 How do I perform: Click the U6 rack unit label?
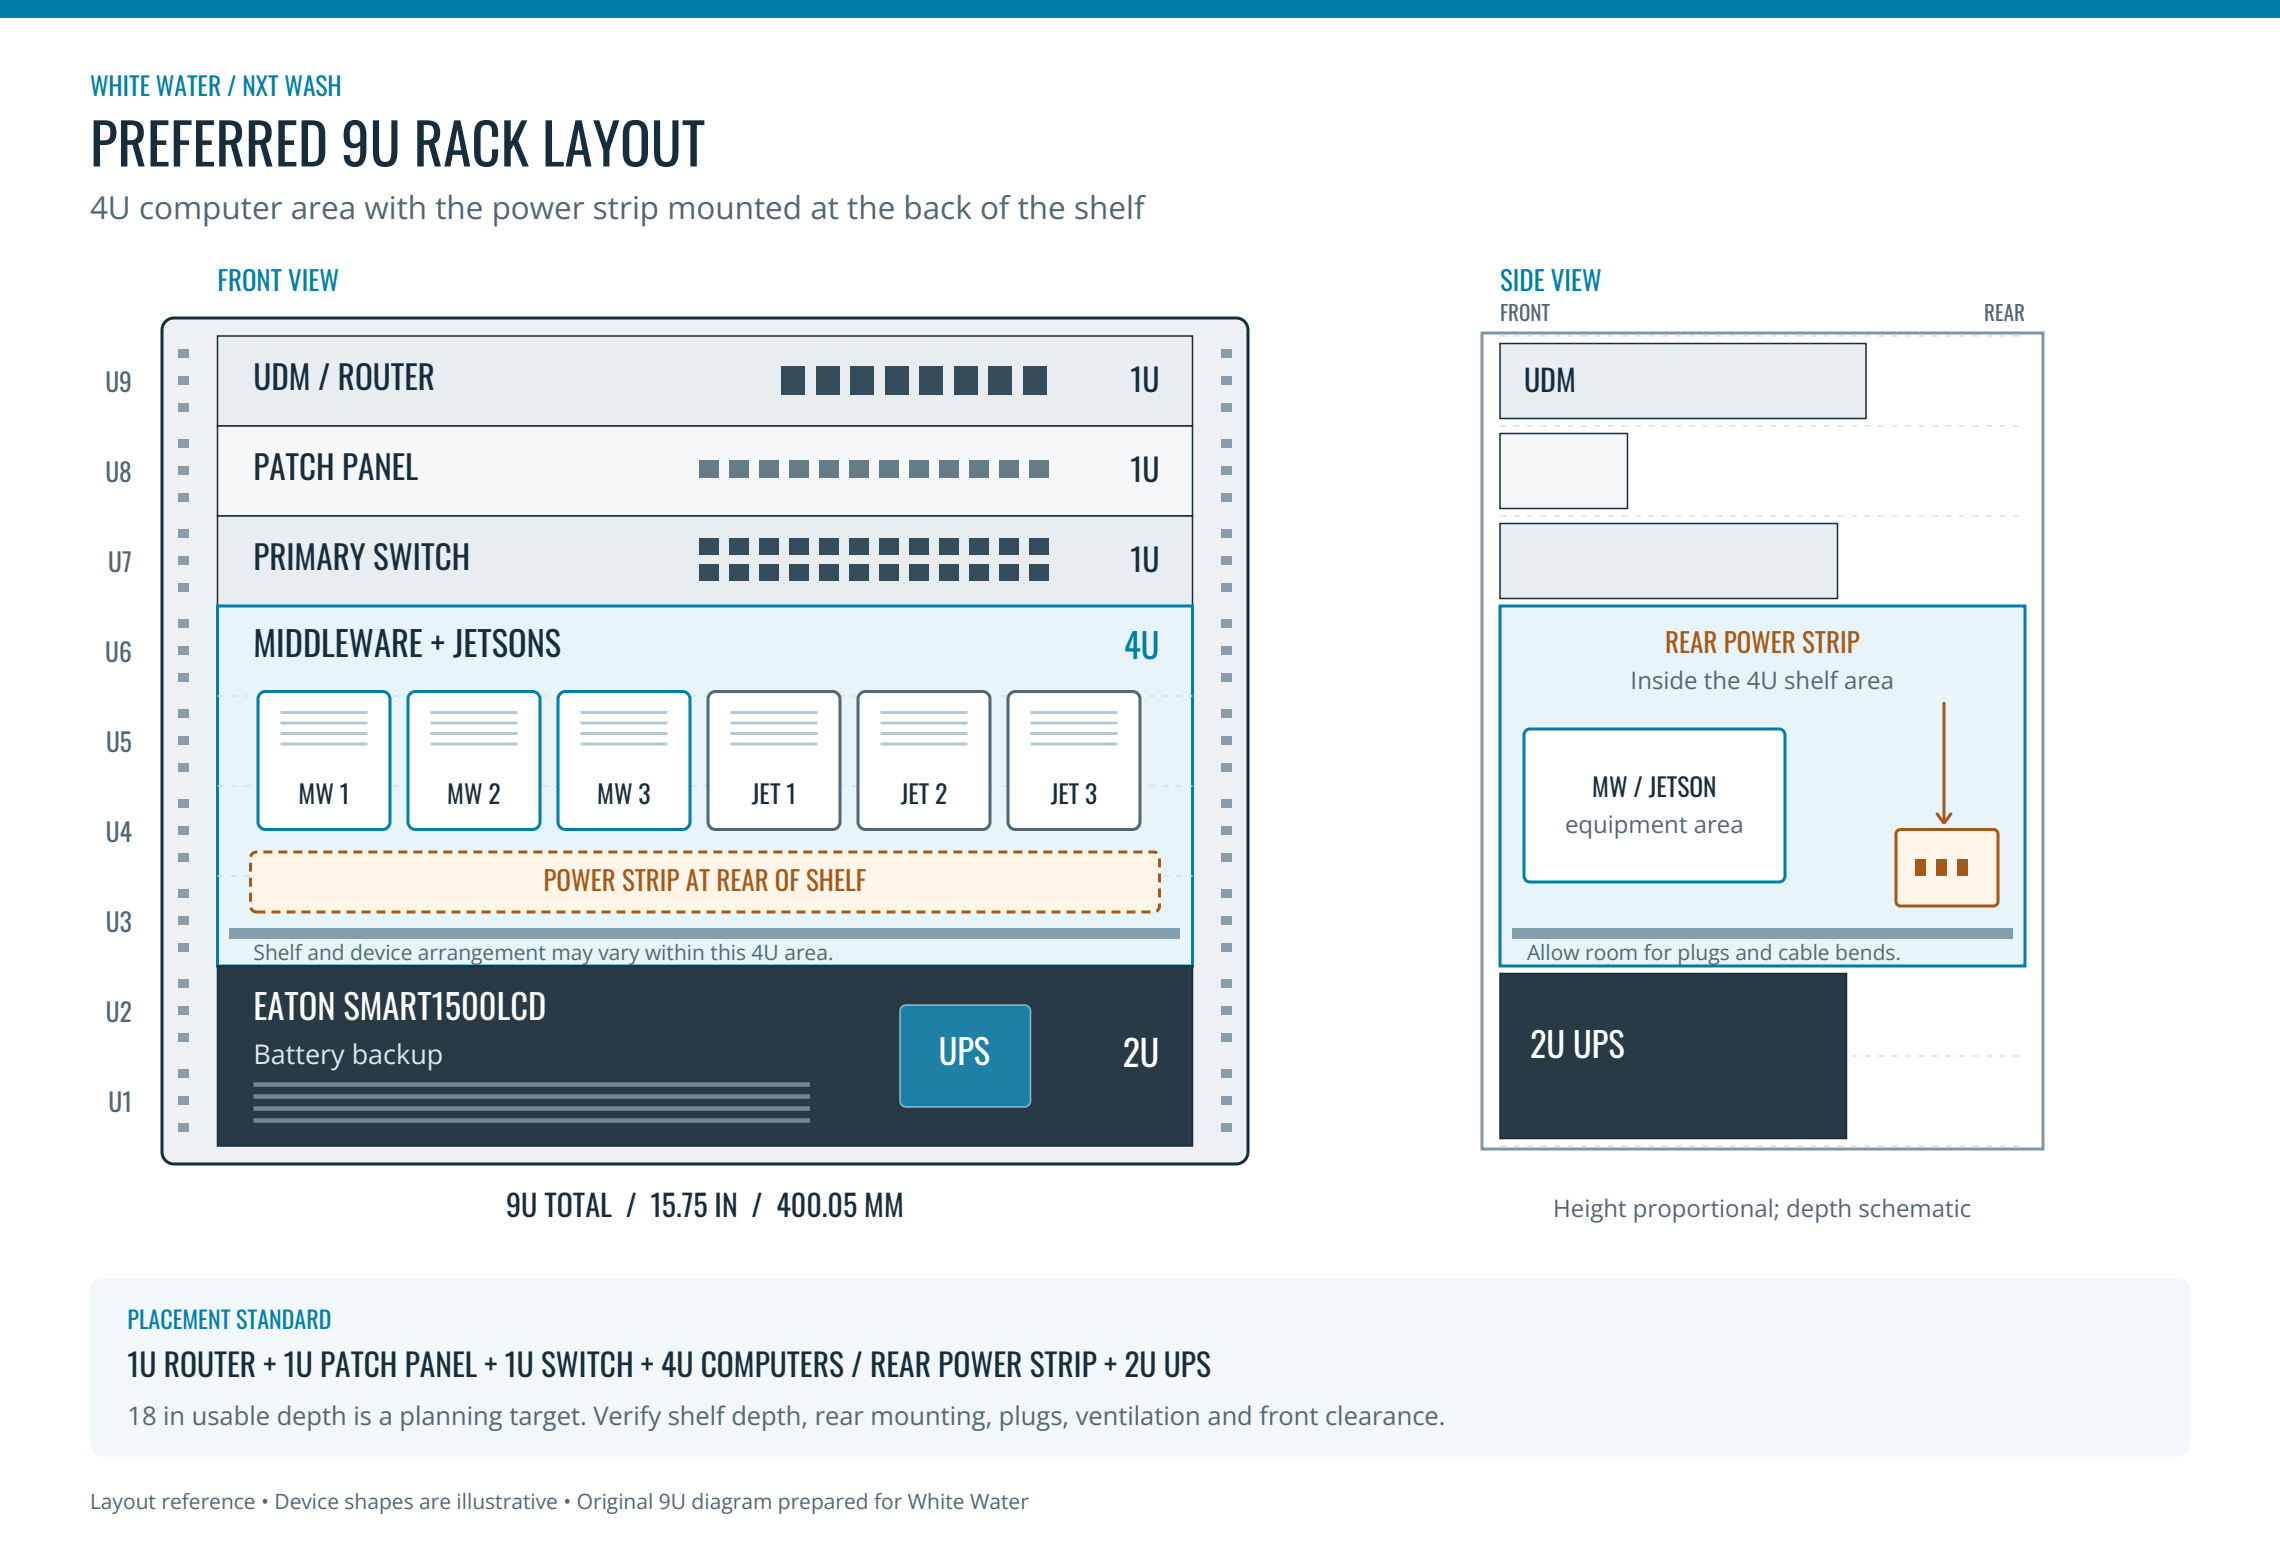point(118,652)
